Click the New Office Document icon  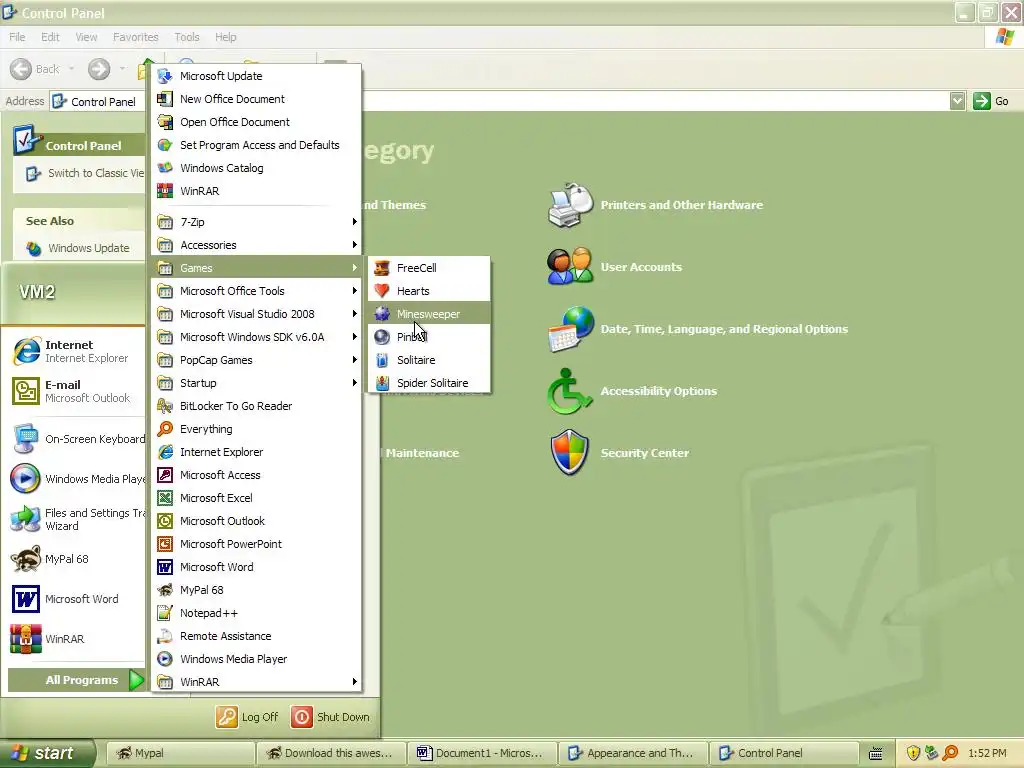click(165, 99)
